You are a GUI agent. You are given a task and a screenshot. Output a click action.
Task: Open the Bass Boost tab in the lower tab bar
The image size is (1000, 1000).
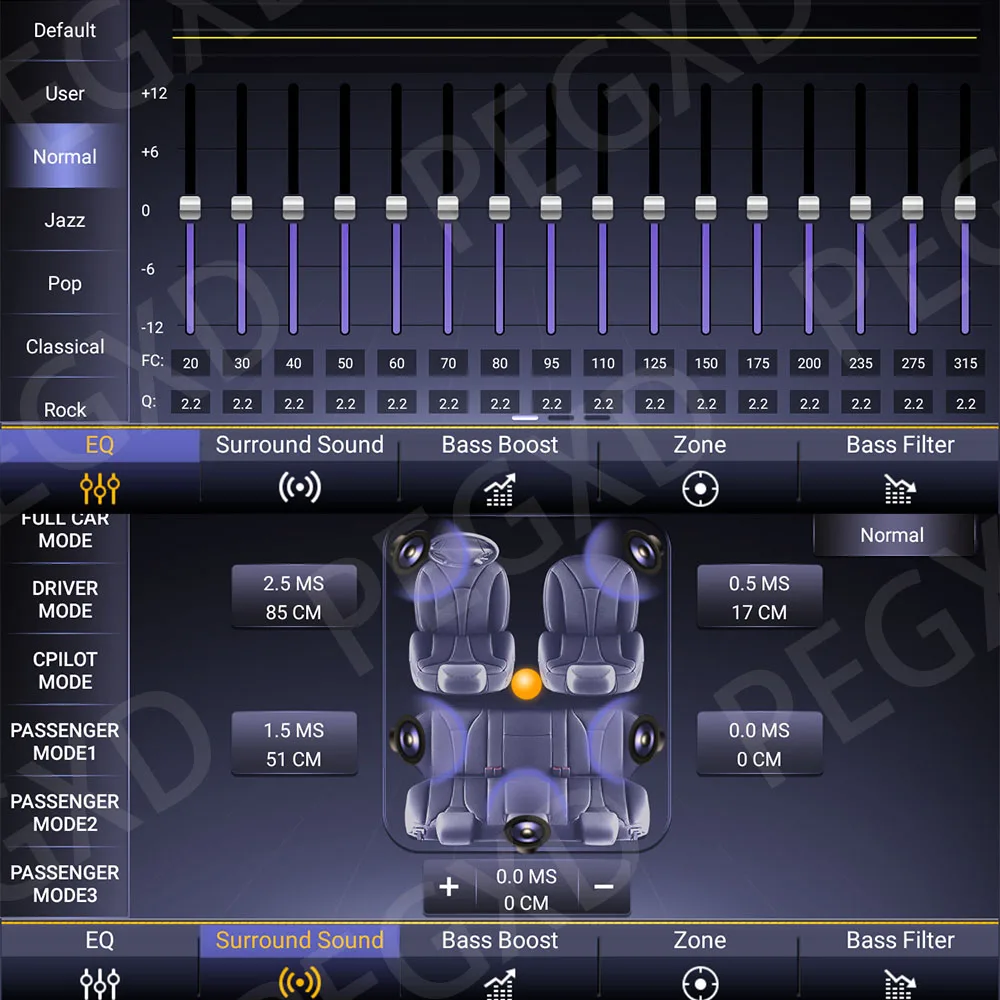pyautogui.click(x=499, y=962)
